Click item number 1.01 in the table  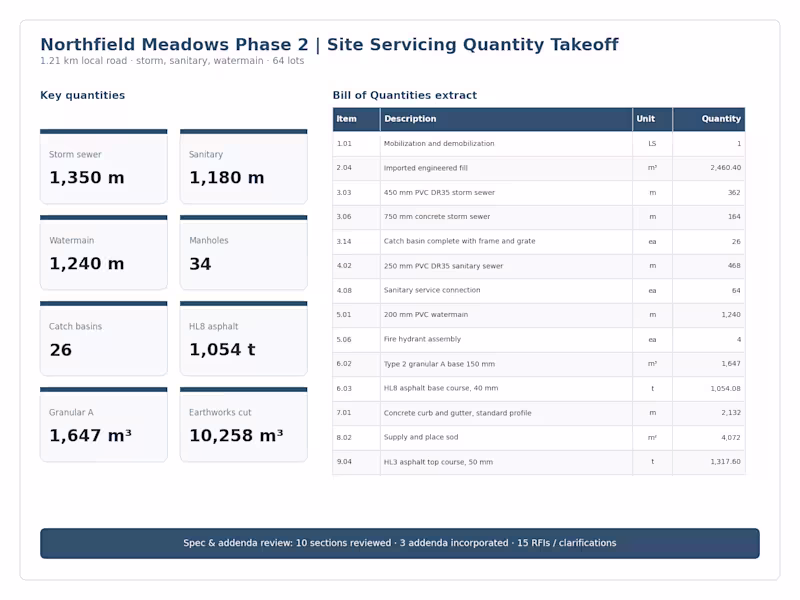click(x=344, y=144)
